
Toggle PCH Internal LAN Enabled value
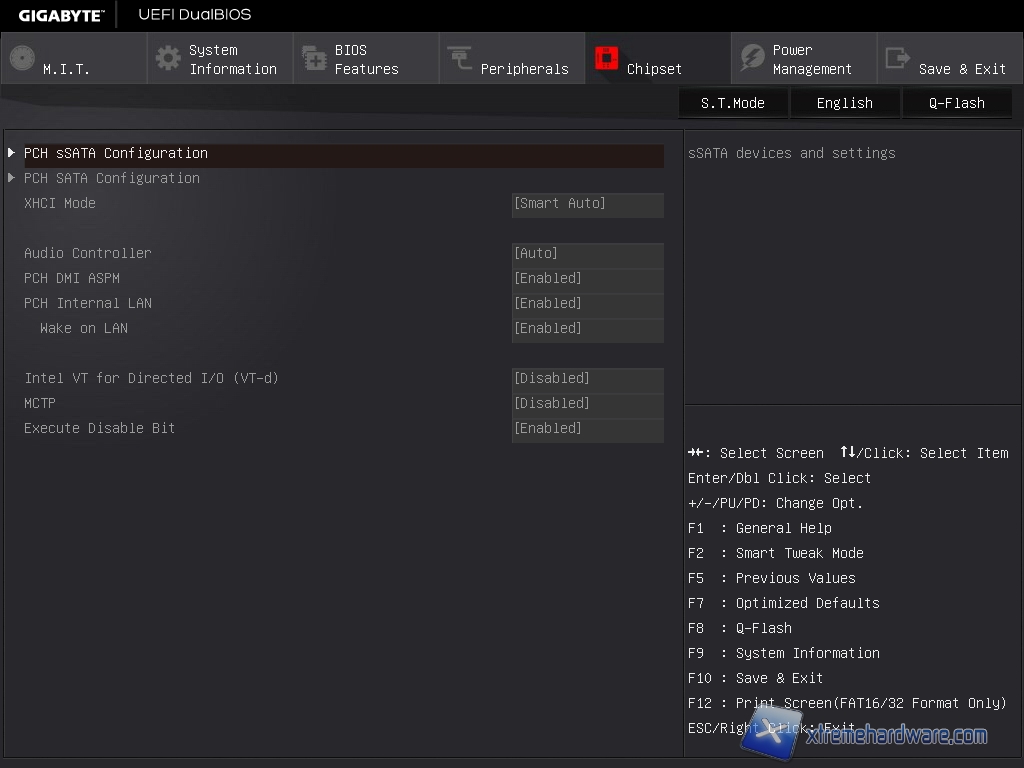point(587,304)
